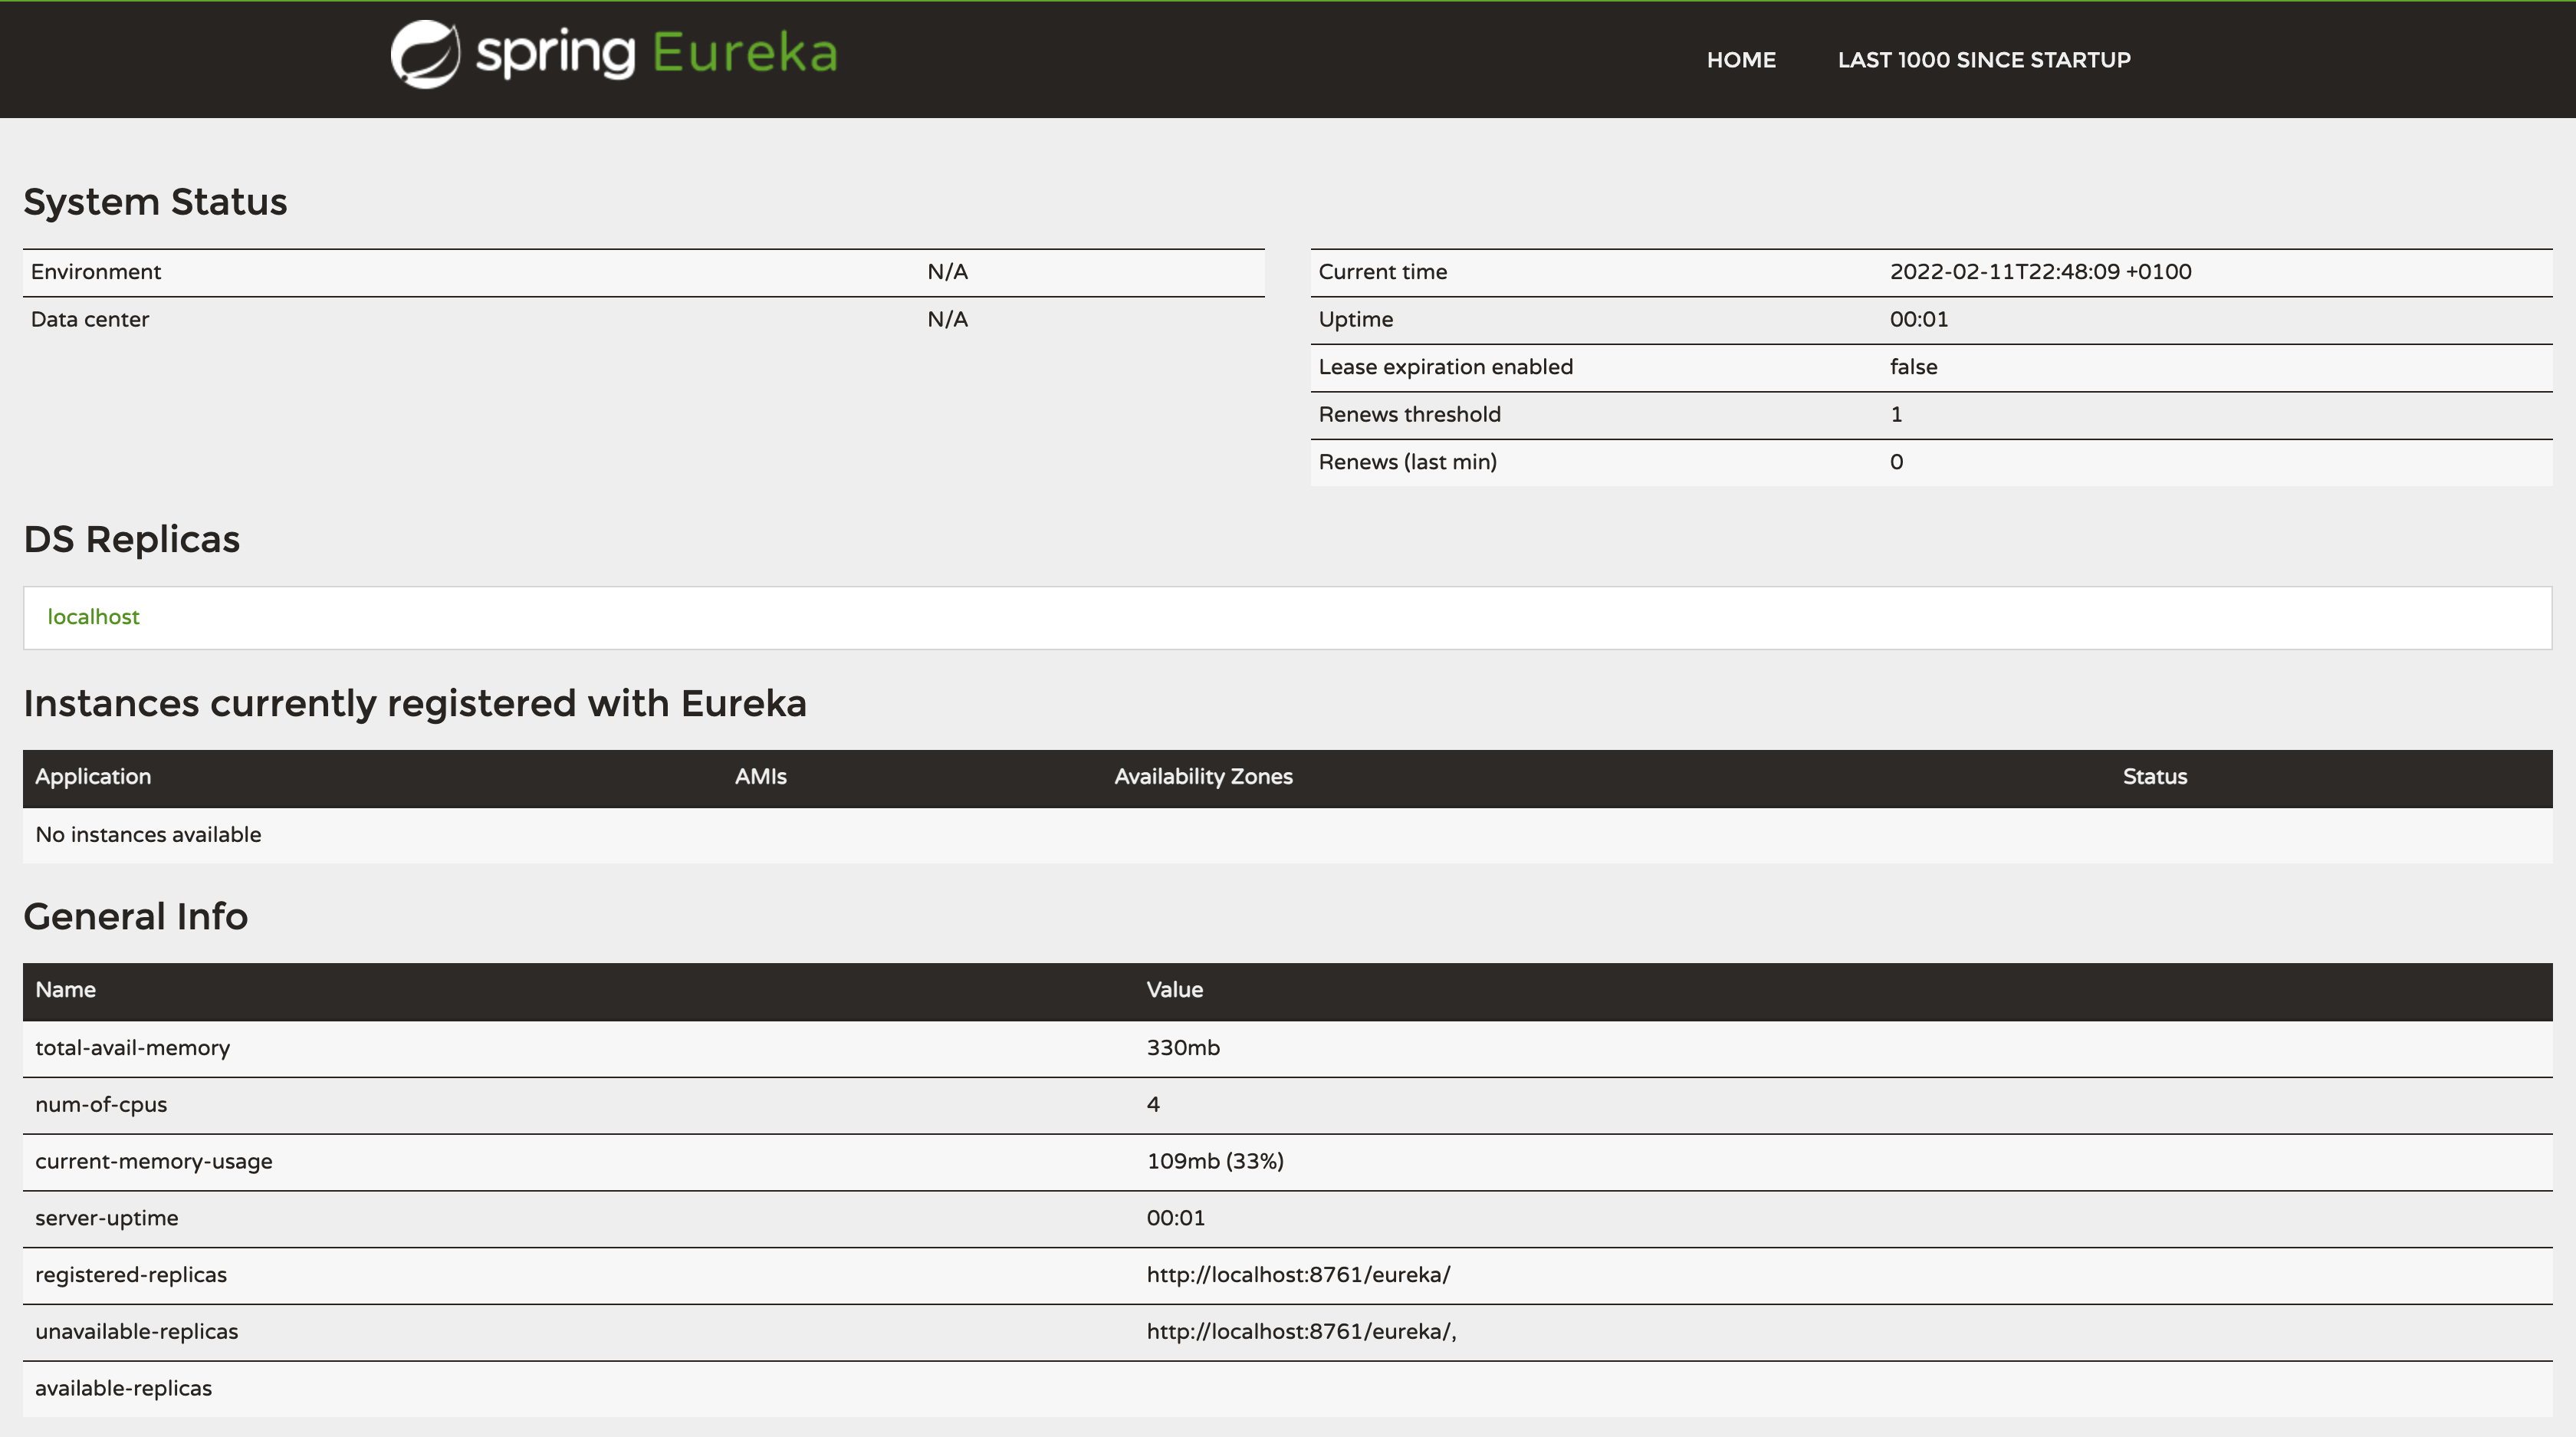2576x1437 pixels.
Task: Click the Status column header
Action: click(x=2155, y=777)
